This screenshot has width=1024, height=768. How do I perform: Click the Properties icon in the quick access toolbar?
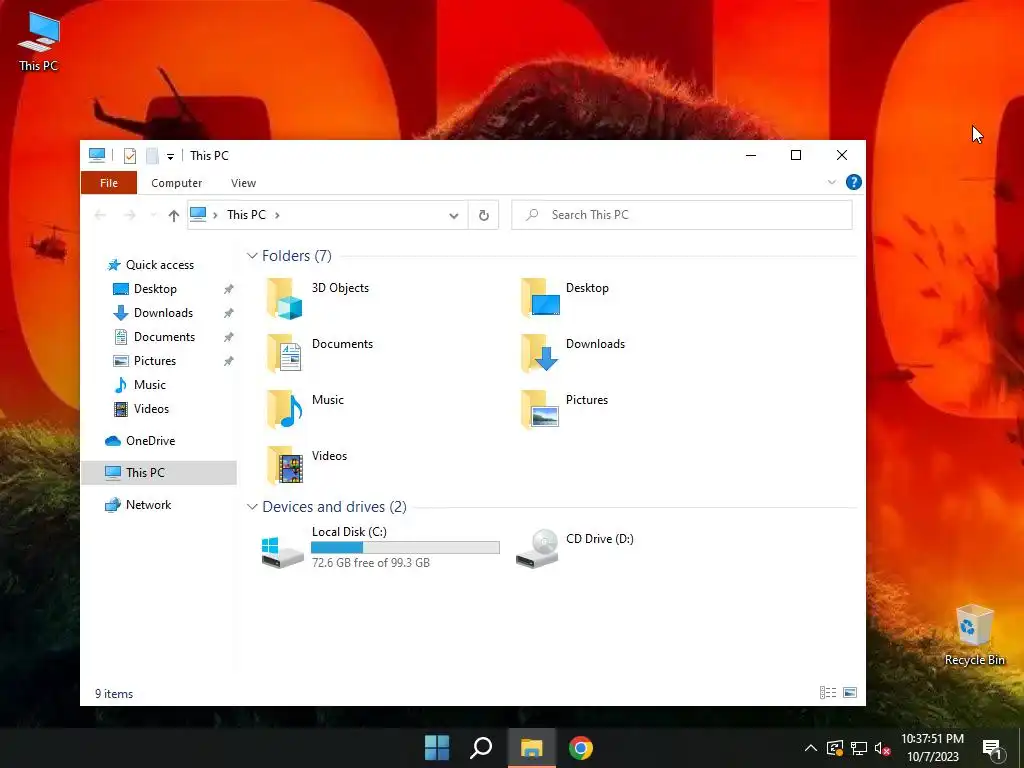130,155
